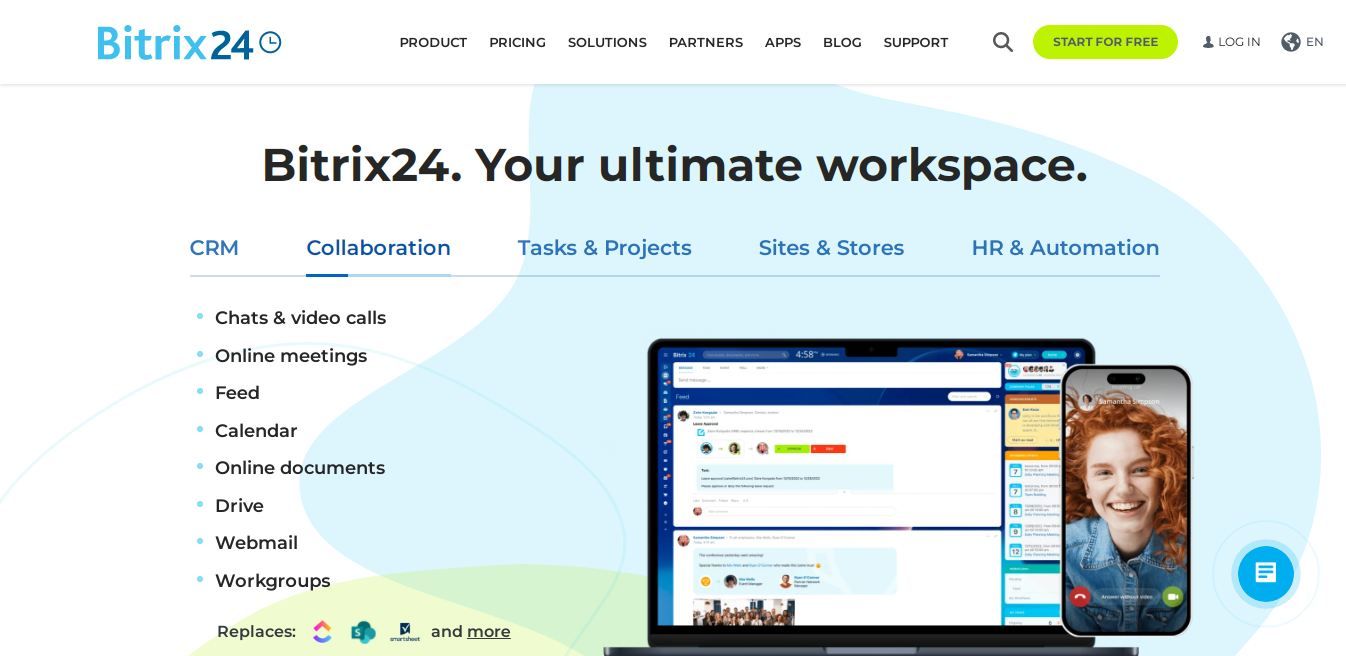
Task: Expand the SOLUTIONS navigation dropdown
Action: pyautogui.click(x=607, y=42)
